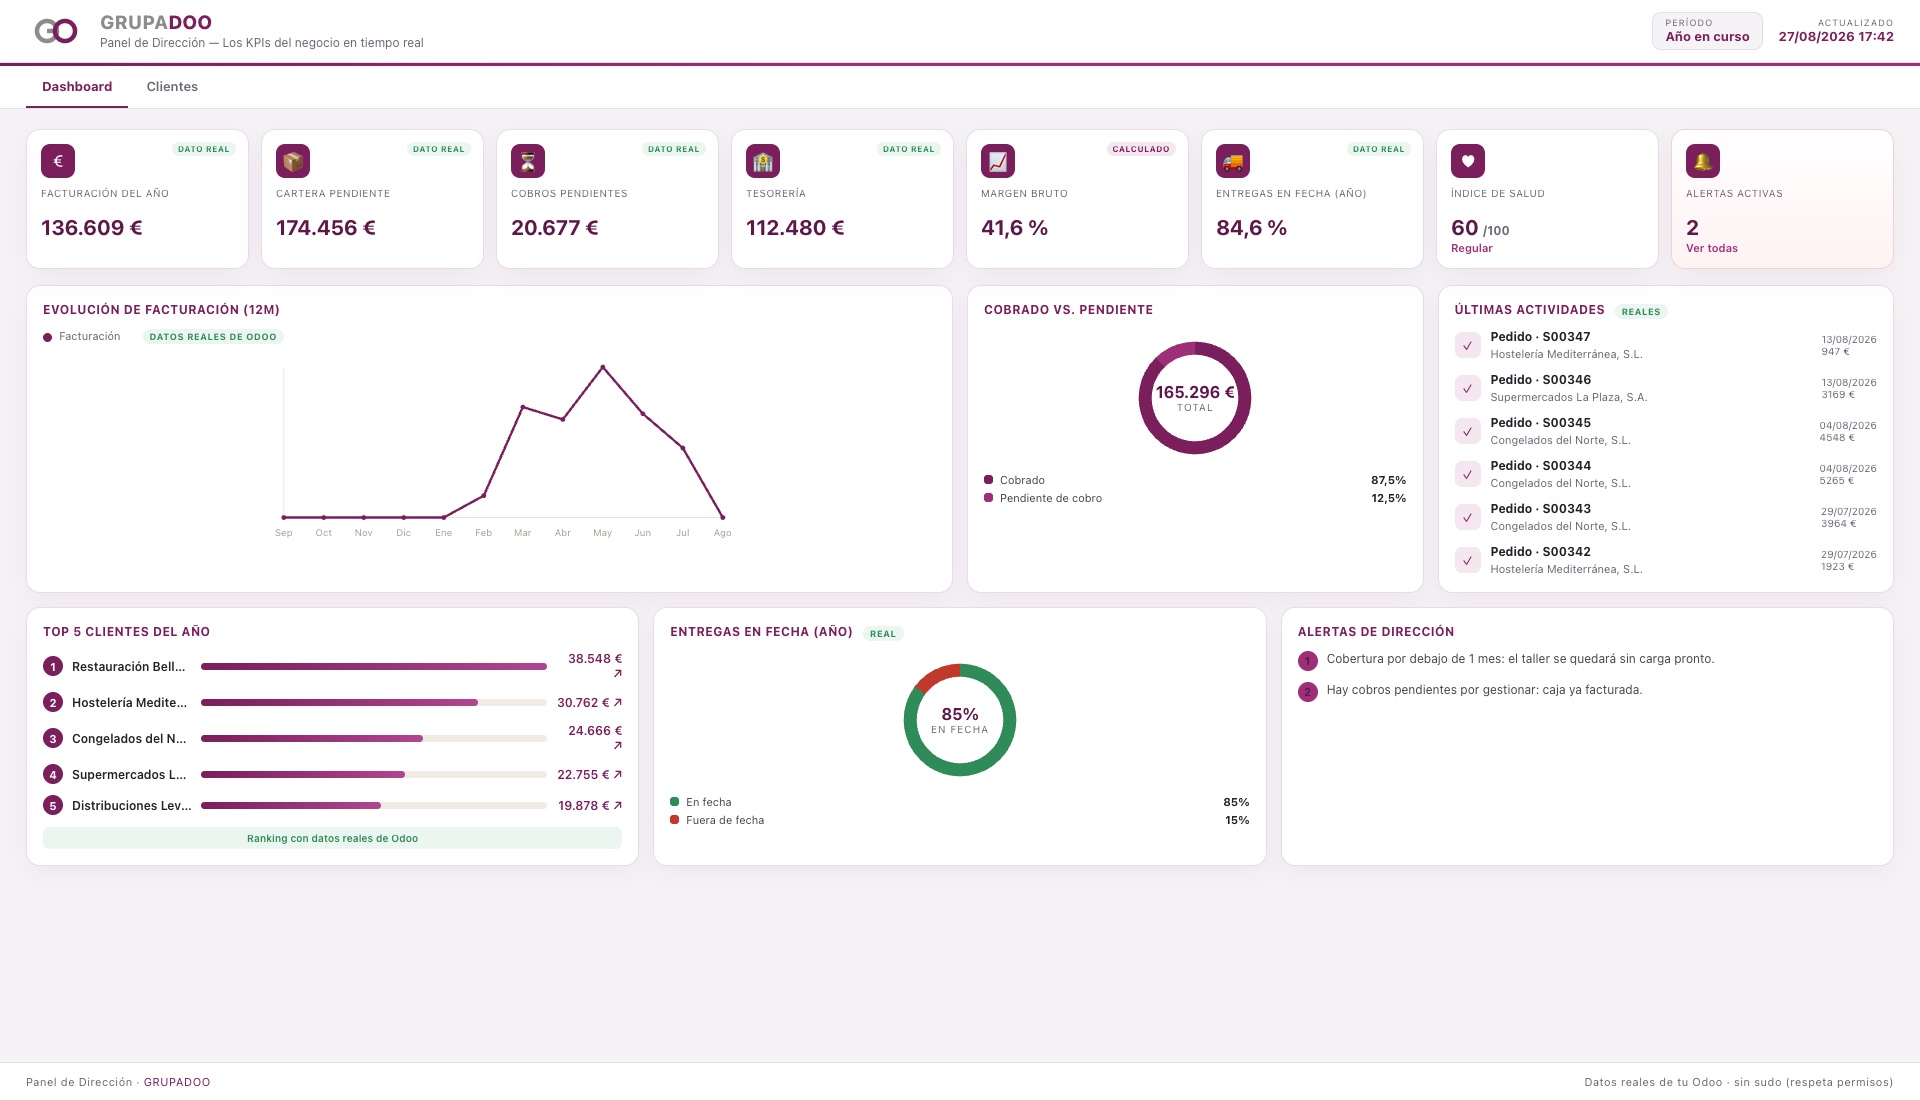This screenshot has height=1100, width=1920.
Task: Click the Hay cobros pendientes por gestionar alert
Action: (x=1484, y=690)
